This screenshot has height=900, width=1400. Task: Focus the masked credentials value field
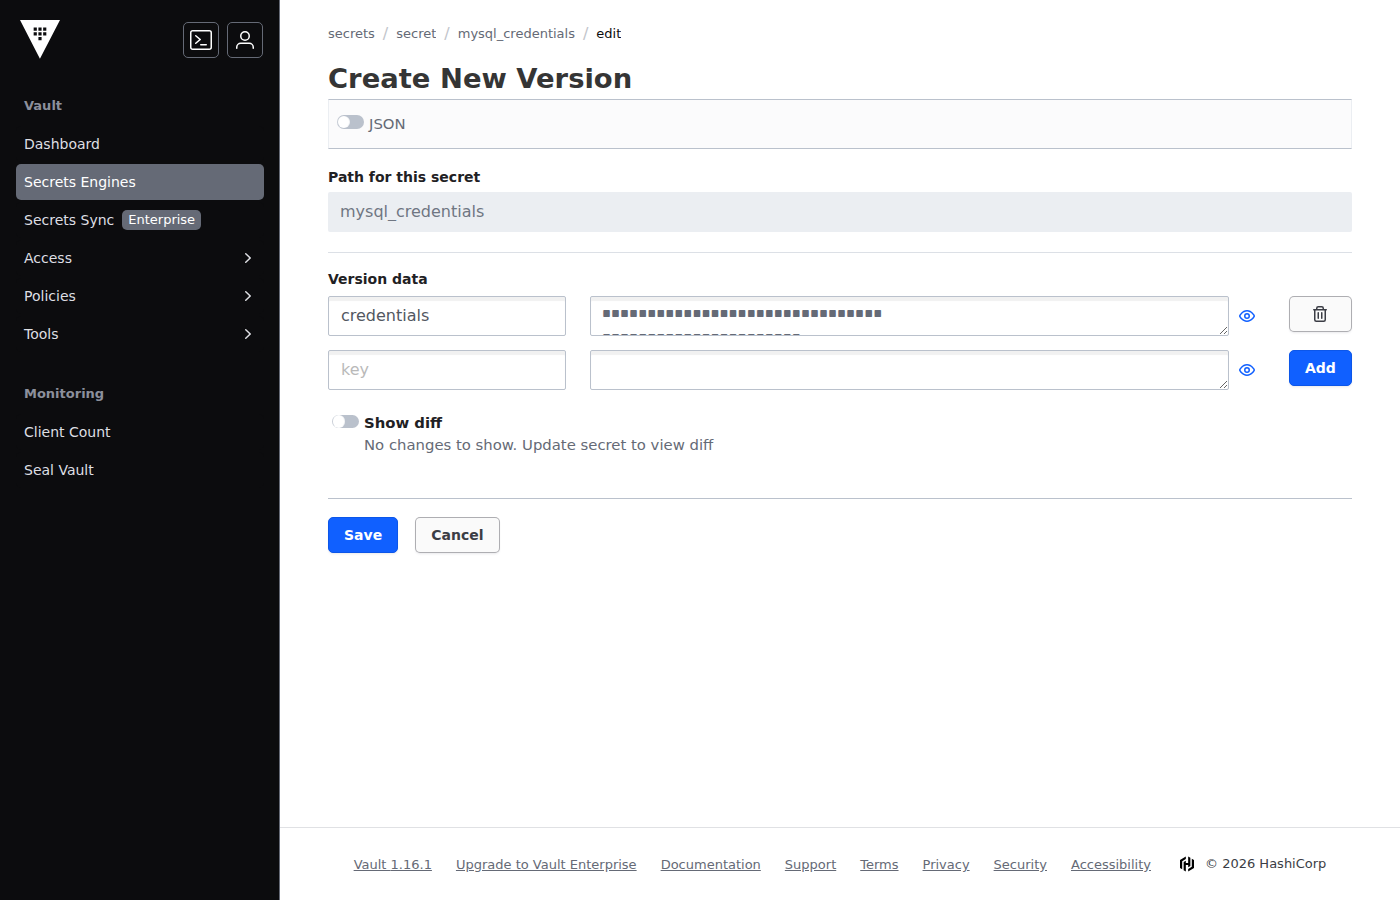(x=909, y=316)
